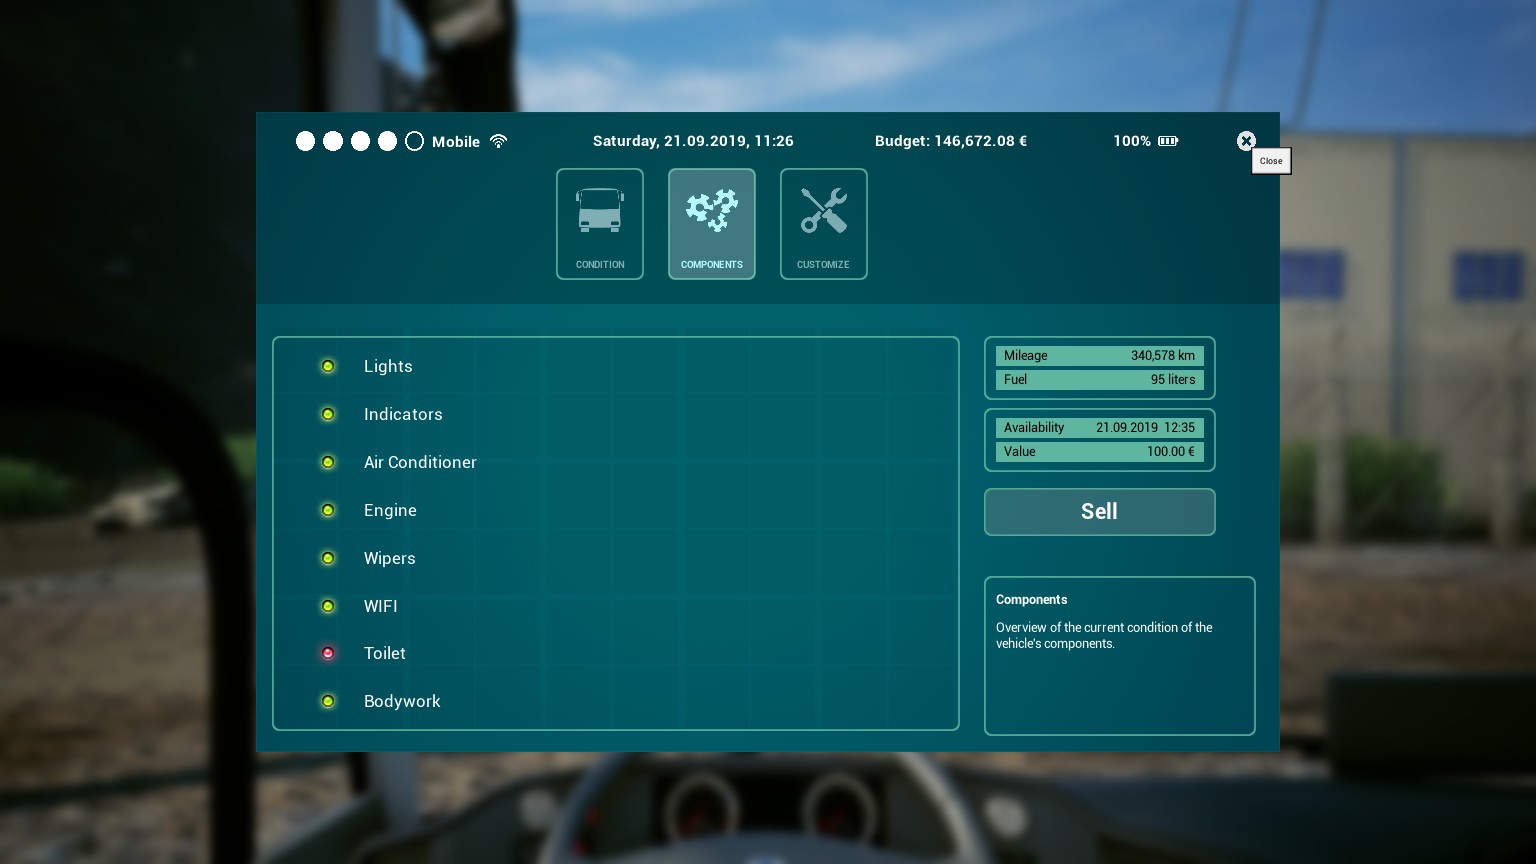Click the first filled signal dot
Screen dimensions: 1536x864
click(x=306, y=141)
